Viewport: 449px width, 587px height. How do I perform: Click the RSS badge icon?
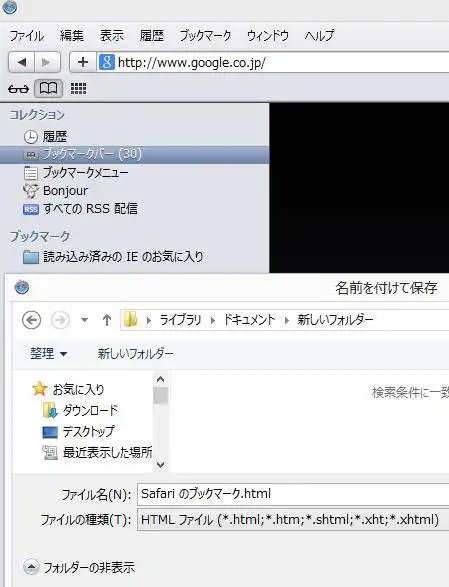(x=31, y=209)
